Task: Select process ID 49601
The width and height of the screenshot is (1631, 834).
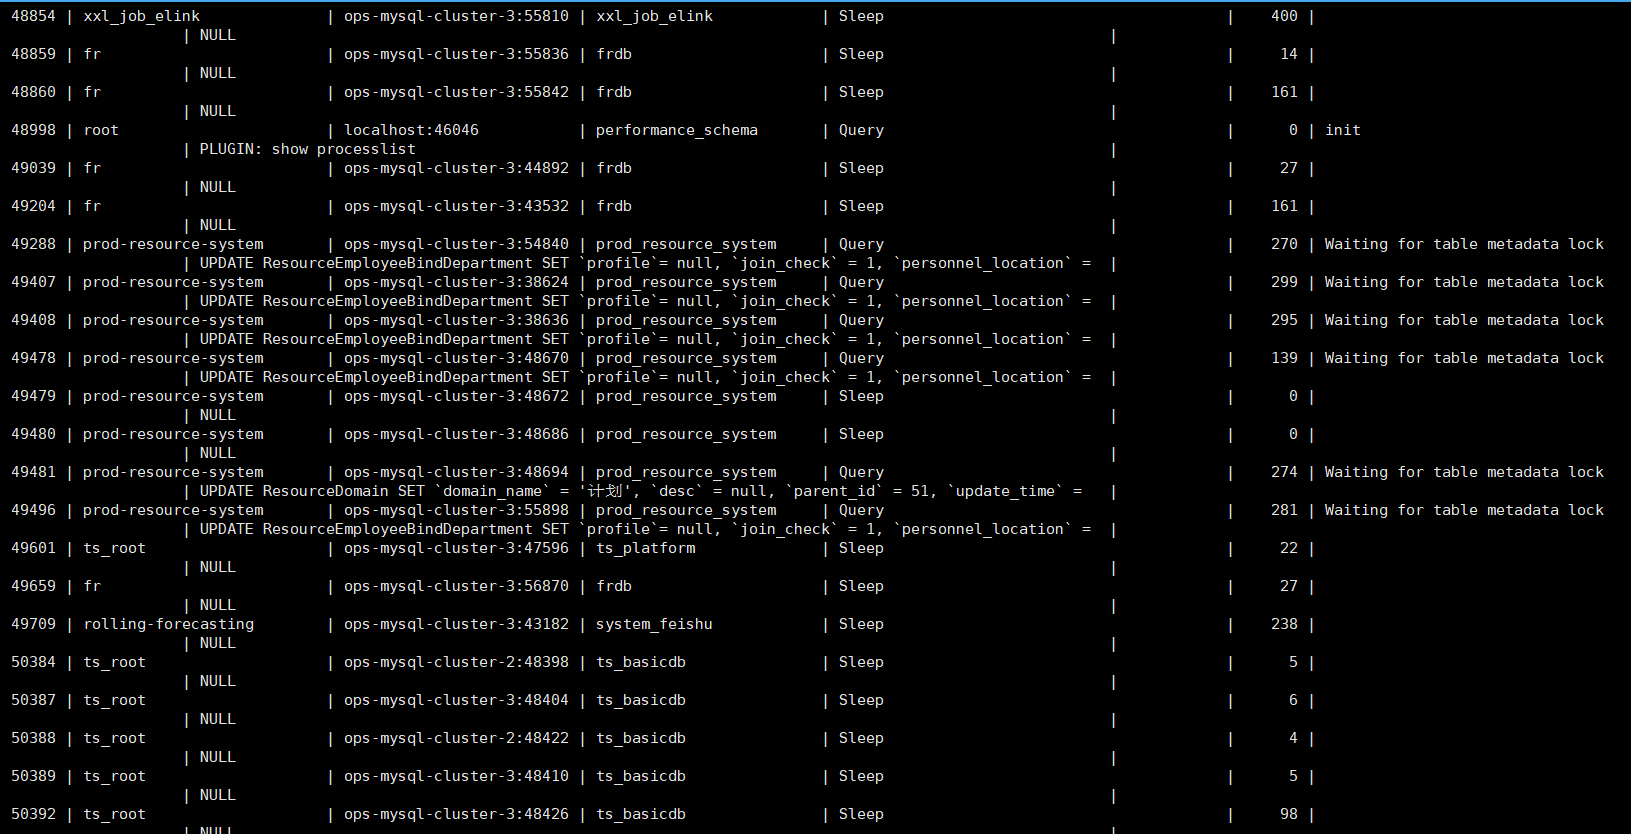Action: [34, 548]
